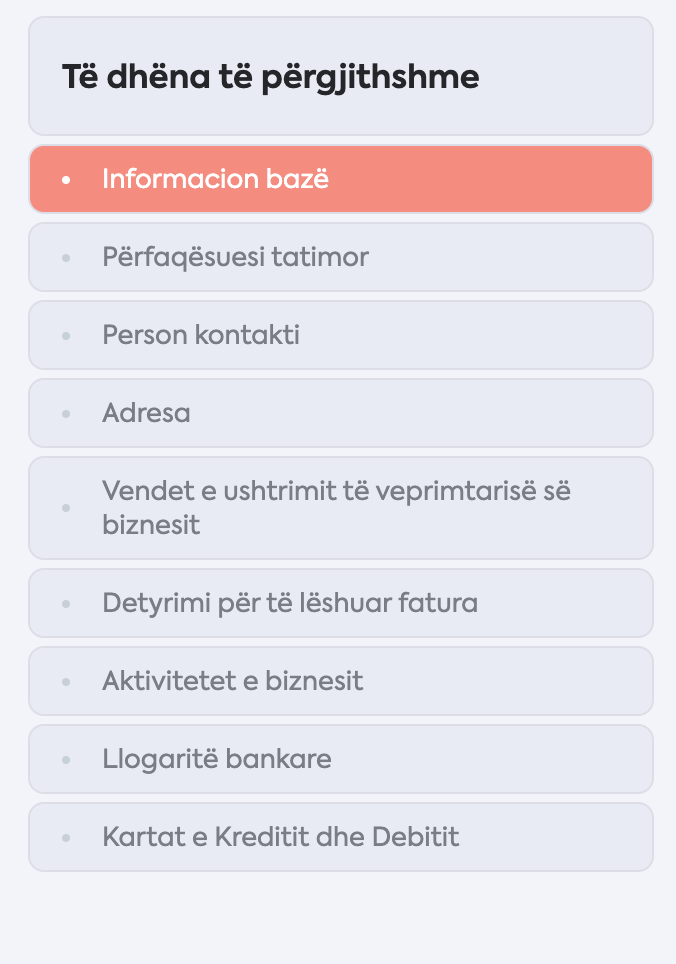
Task: Click the bullet beside Vendet e ushtrimit item
Action: click(66, 508)
